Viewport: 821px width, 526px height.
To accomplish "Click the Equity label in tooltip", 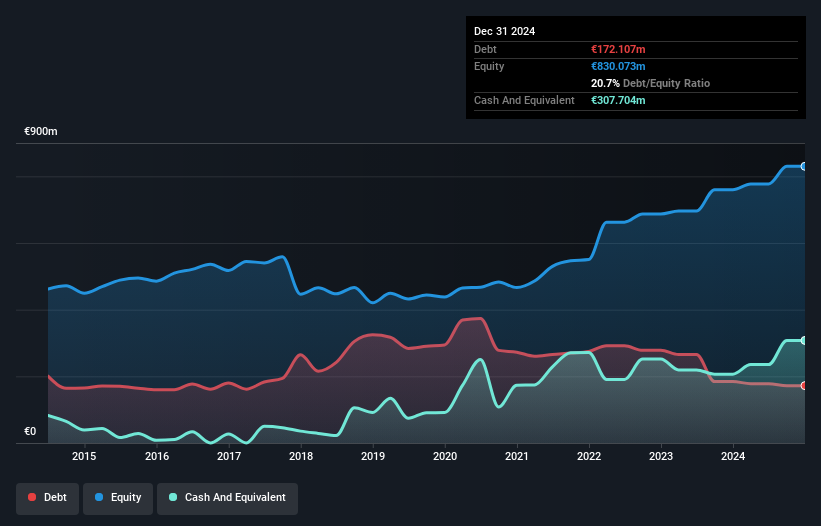I will (x=489, y=66).
